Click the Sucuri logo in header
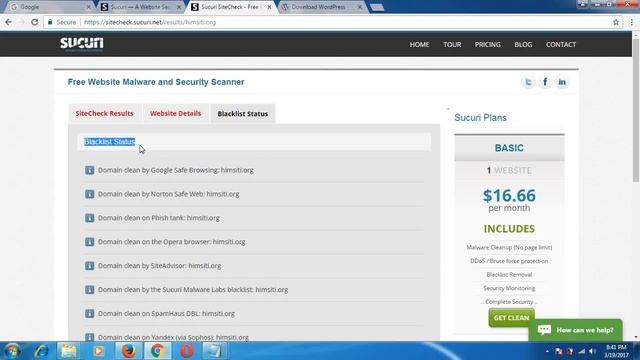Image resolution: width=640 pixels, height=360 pixels. 82,44
